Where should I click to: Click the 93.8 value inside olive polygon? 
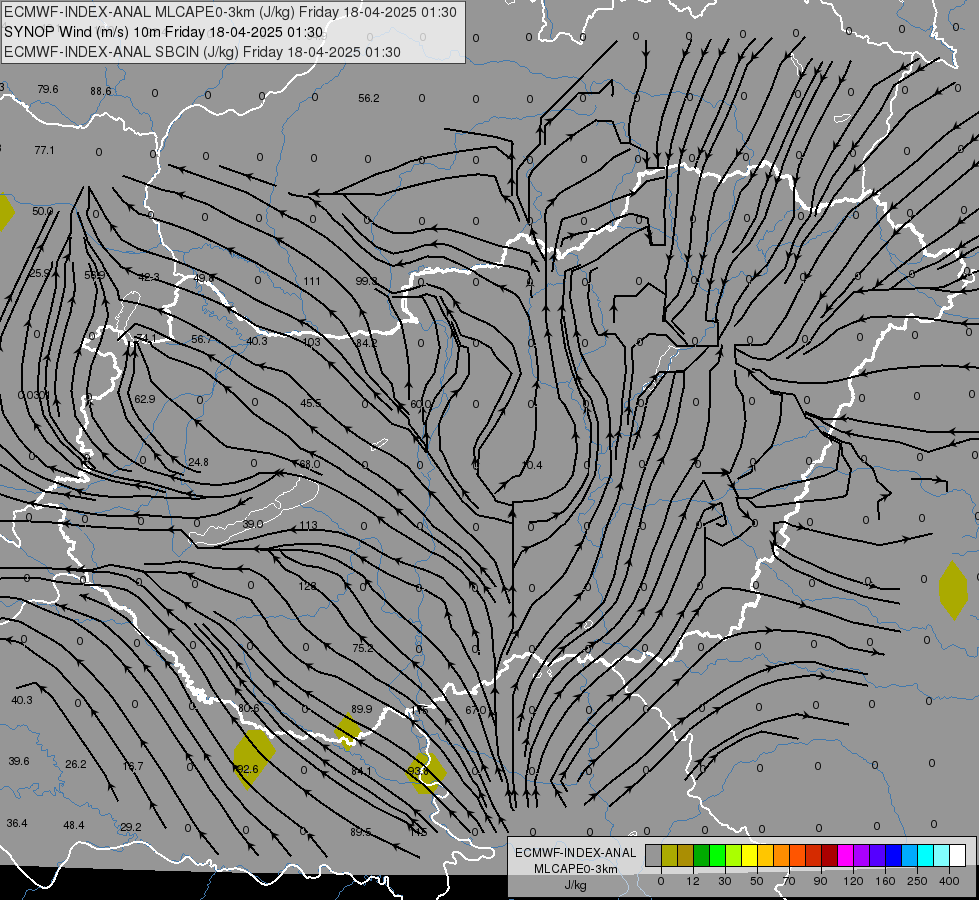click(418, 771)
